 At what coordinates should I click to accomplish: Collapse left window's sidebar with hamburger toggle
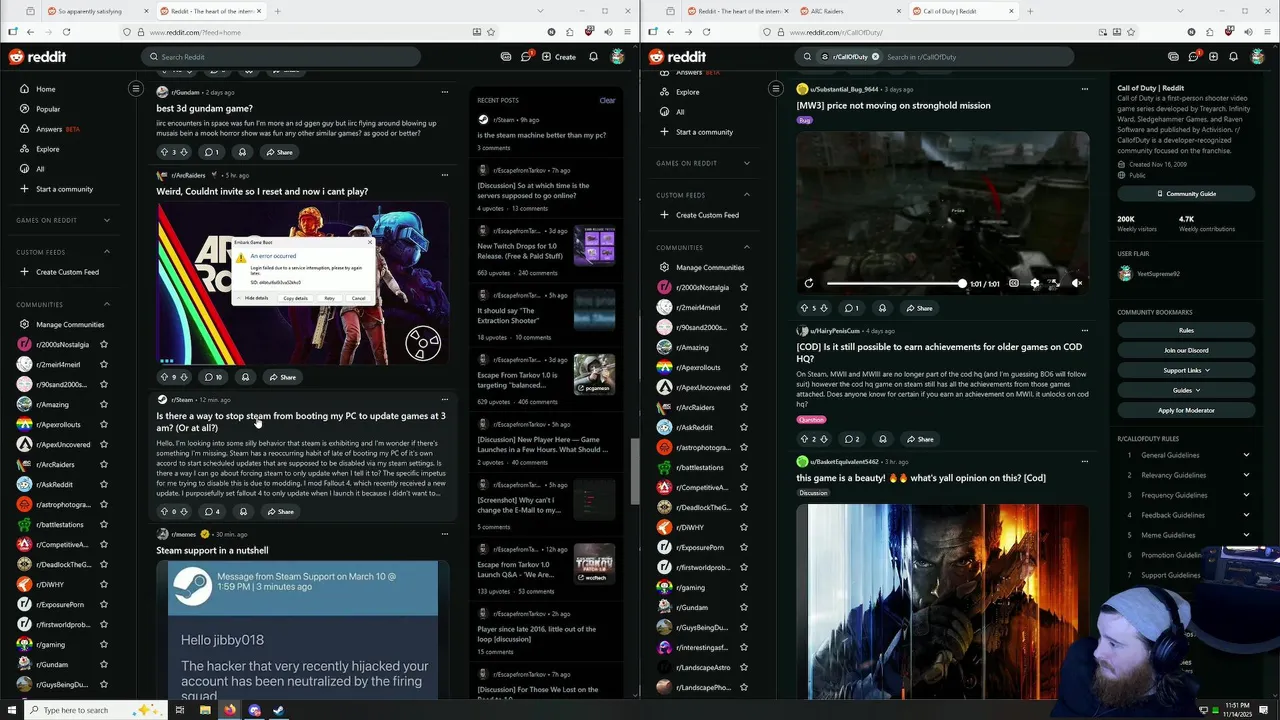point(136,89)
